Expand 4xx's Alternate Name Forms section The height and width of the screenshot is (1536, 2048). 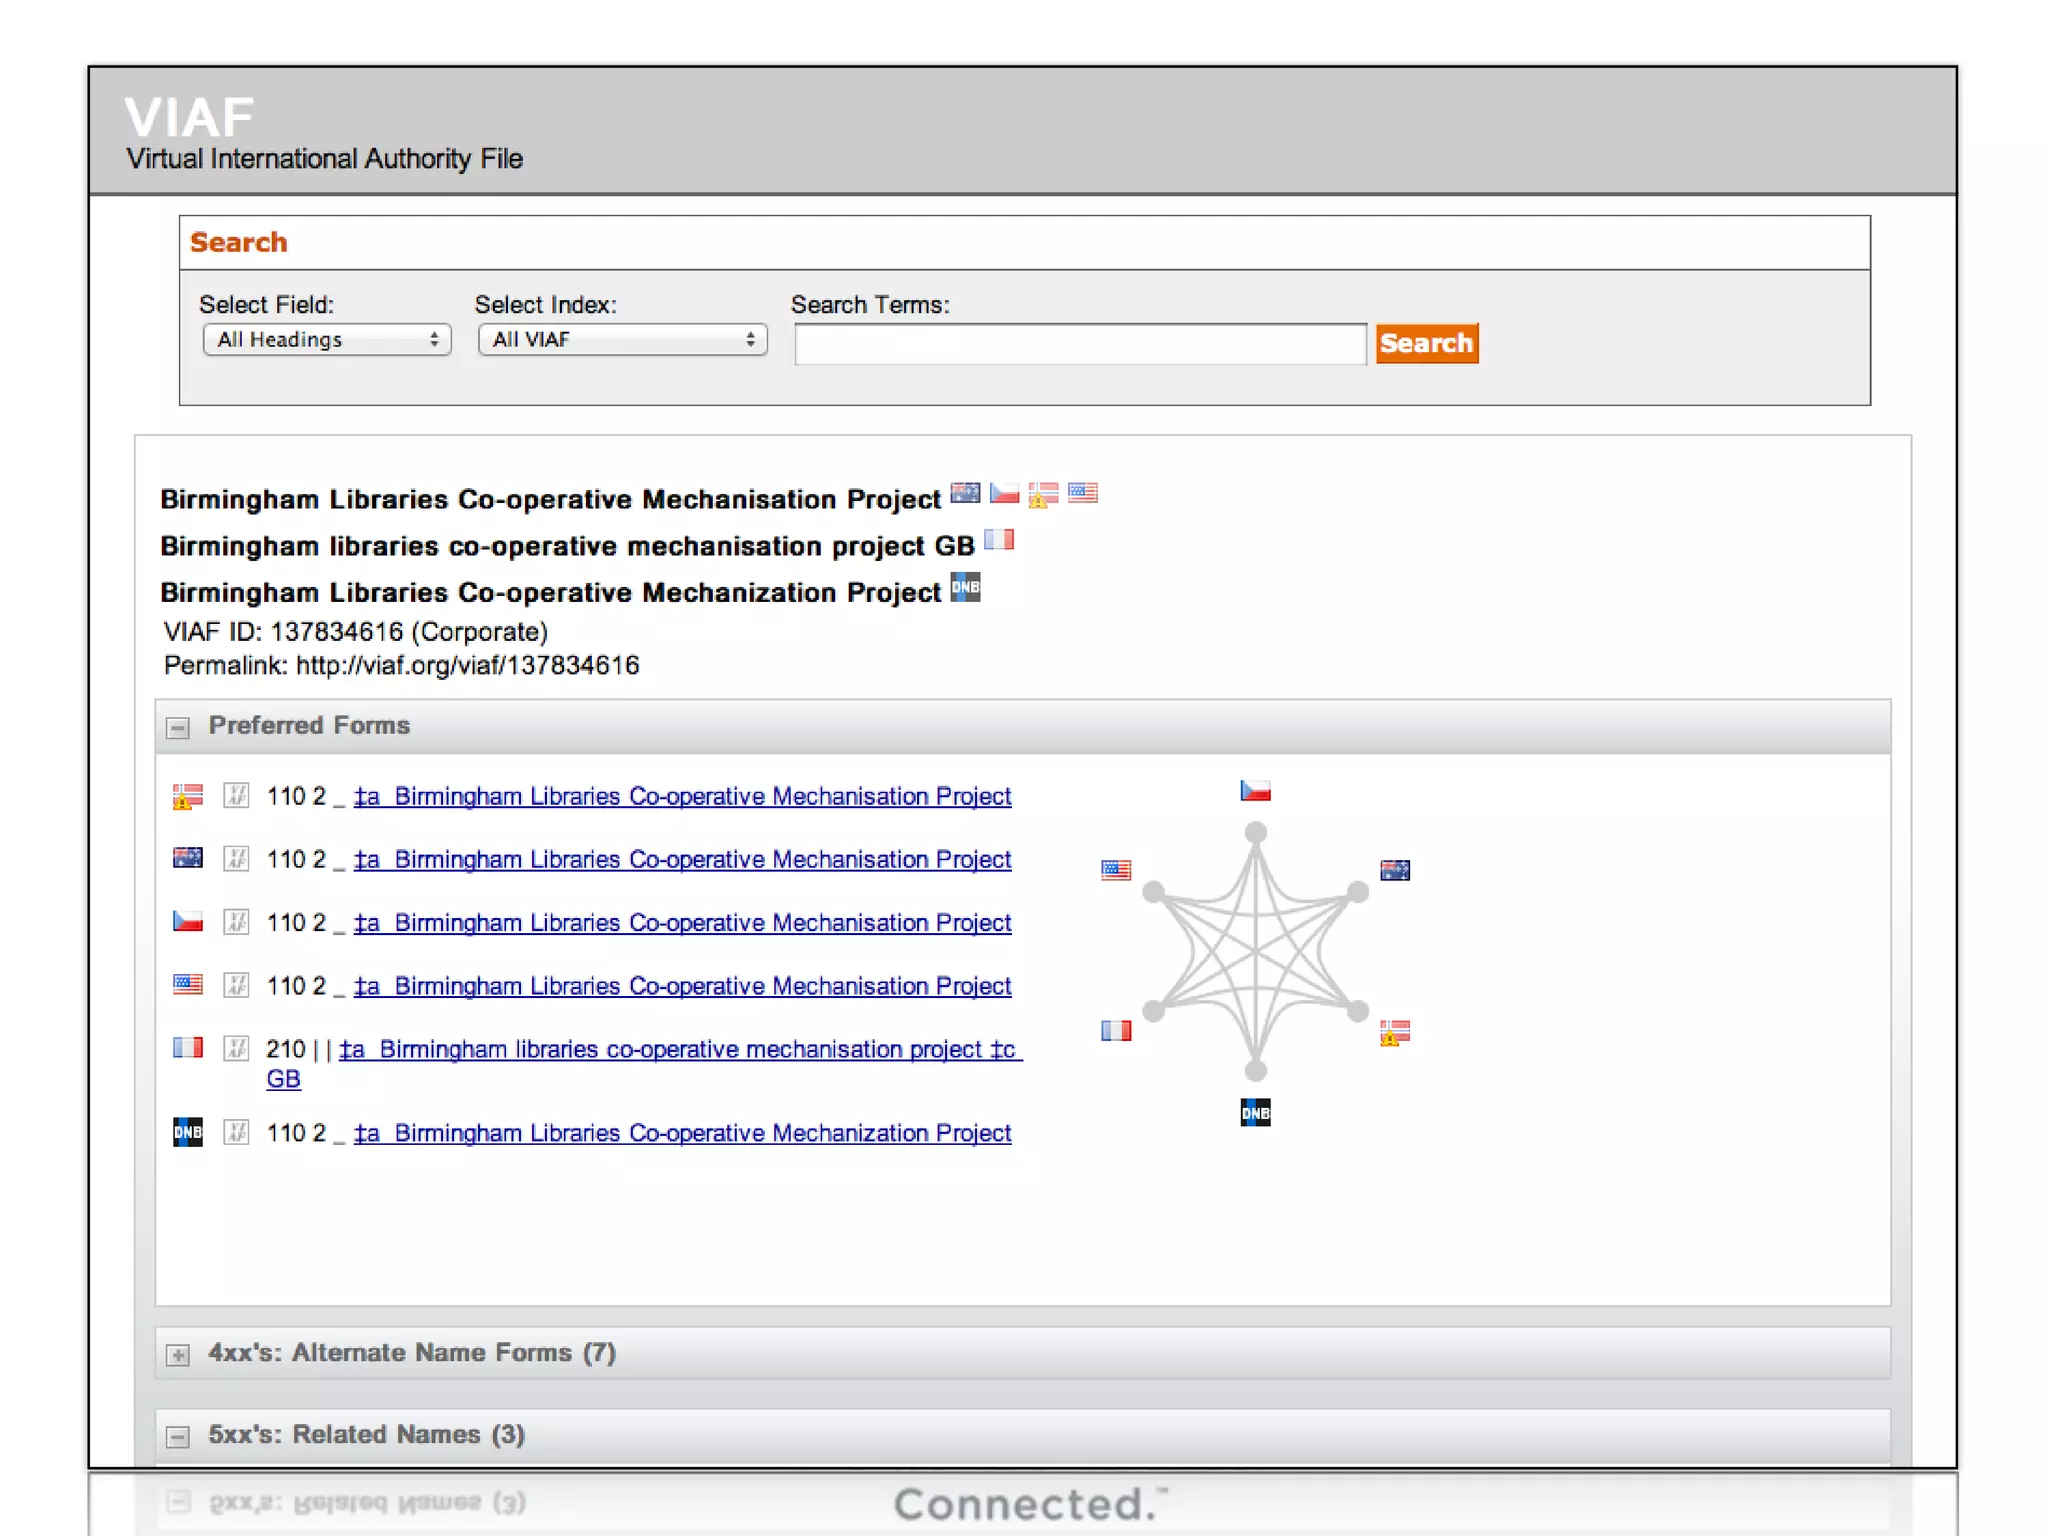[178, 1354]
